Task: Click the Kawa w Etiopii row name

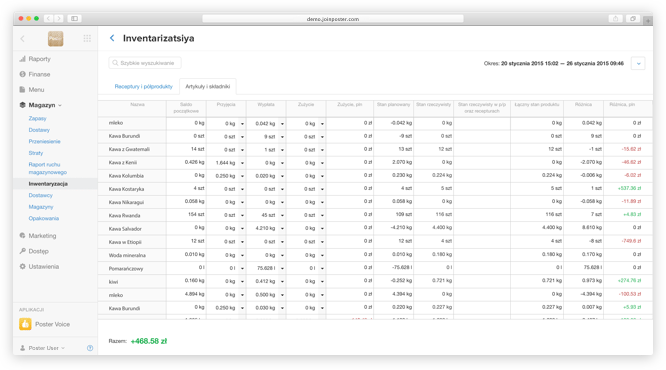Action: (x=125, y=242)
